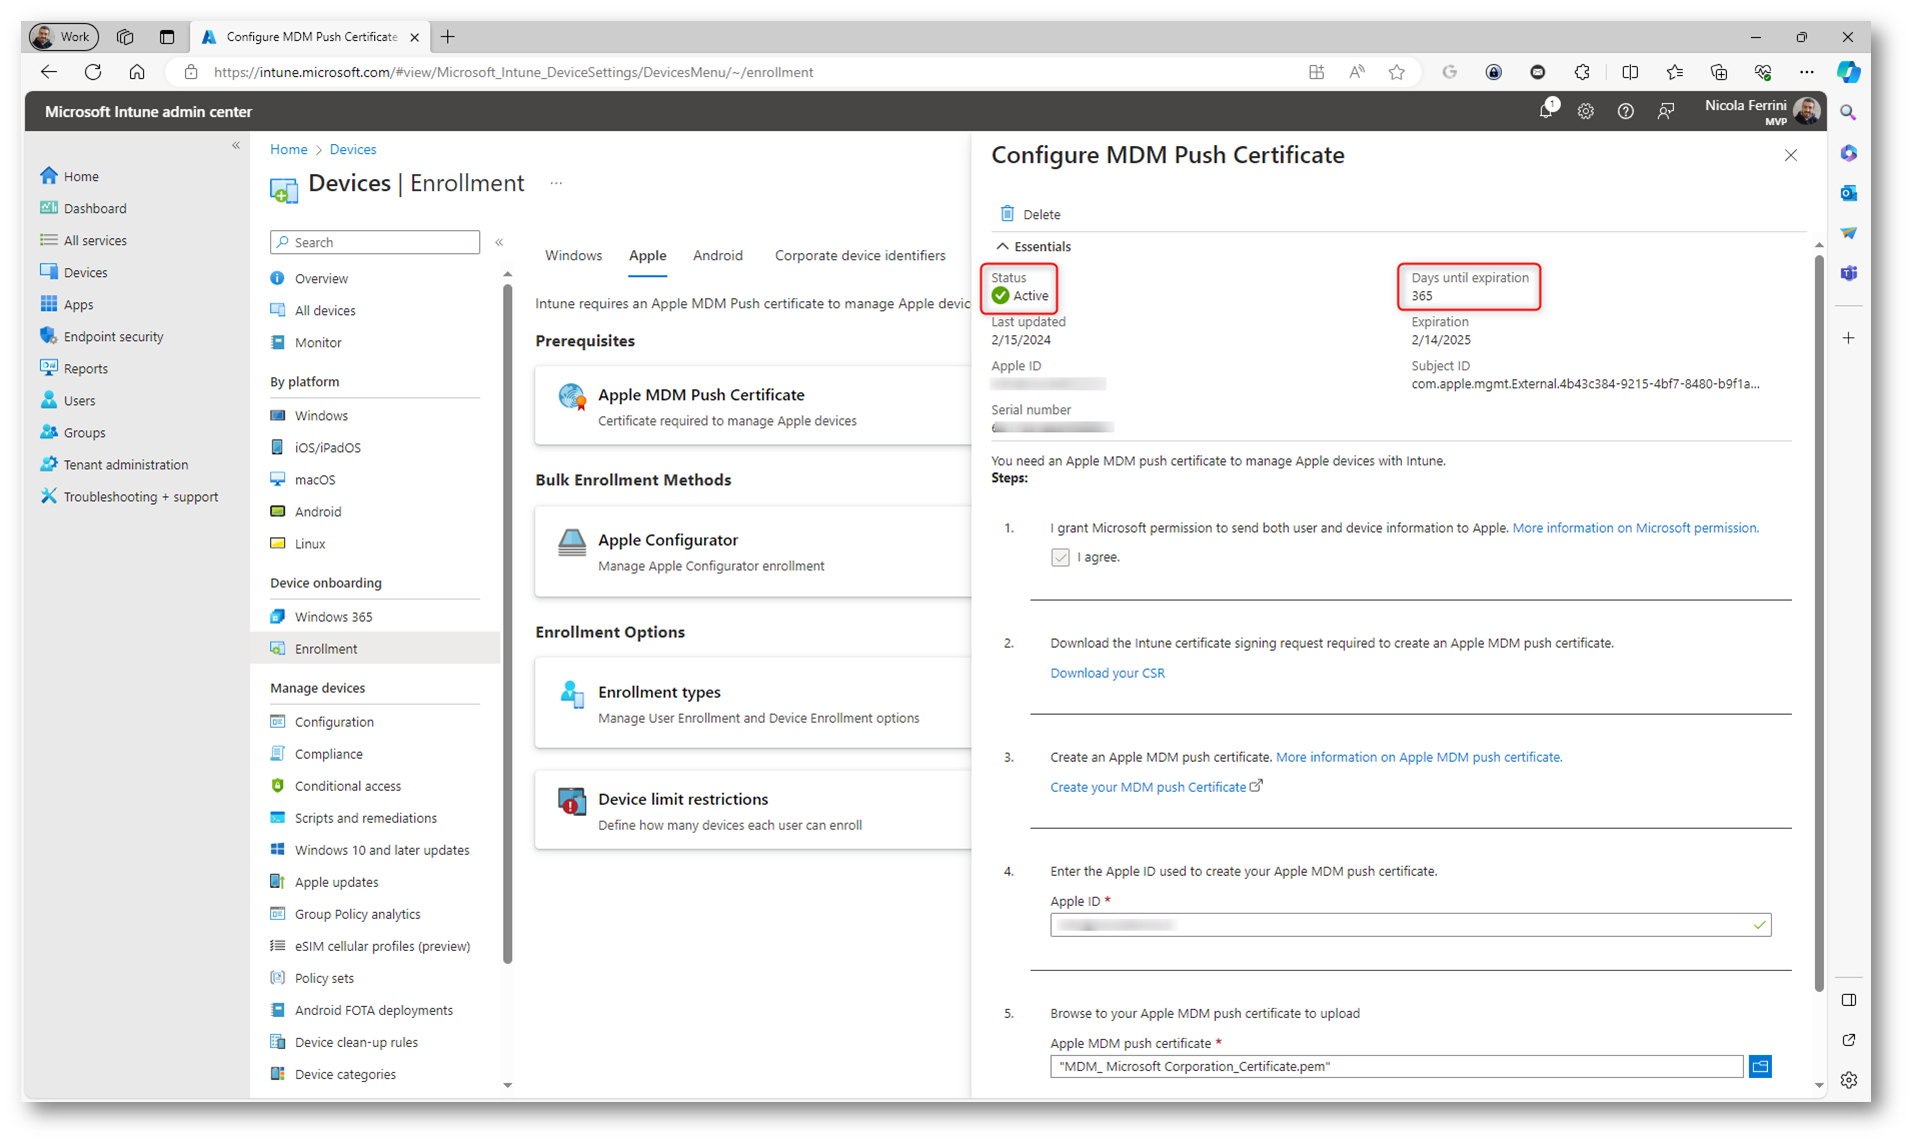Open Read aloud icon in address bar

(1357, 72)
